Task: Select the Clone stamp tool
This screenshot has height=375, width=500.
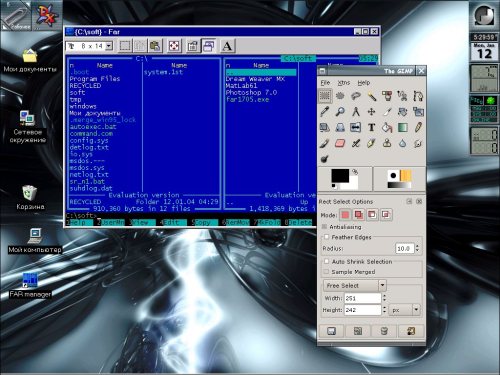Action: pyautogui.click(x=387, y=143)
